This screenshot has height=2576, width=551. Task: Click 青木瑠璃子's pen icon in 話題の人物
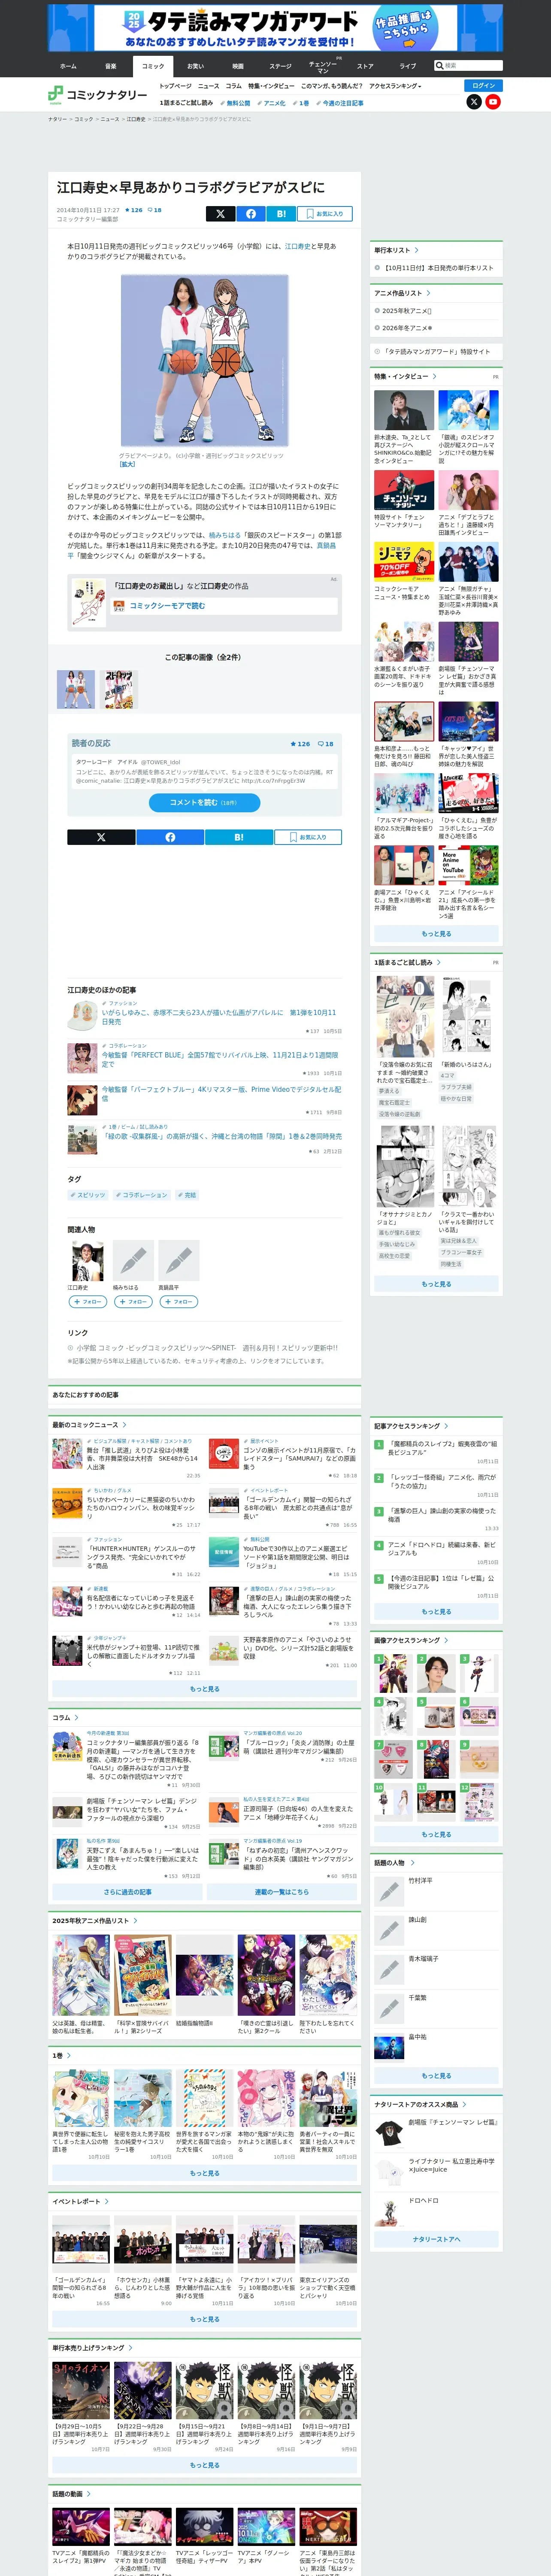pos(388,1969)
